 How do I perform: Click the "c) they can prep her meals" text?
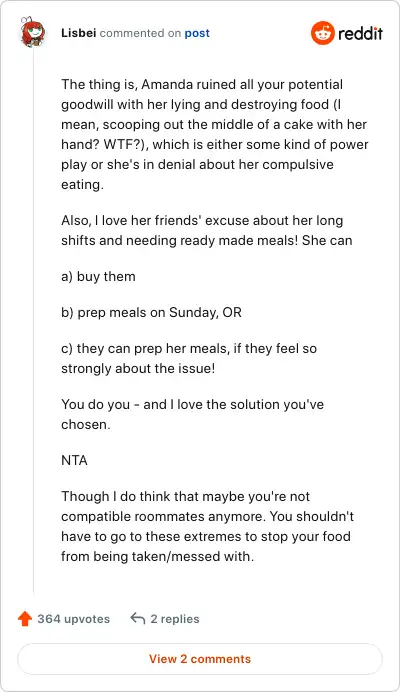pyautogui.click(x=189, y=358)
